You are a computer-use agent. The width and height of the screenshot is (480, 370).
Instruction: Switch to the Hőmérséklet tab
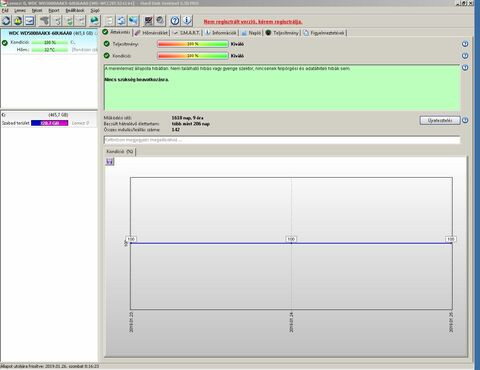point(151,33)
